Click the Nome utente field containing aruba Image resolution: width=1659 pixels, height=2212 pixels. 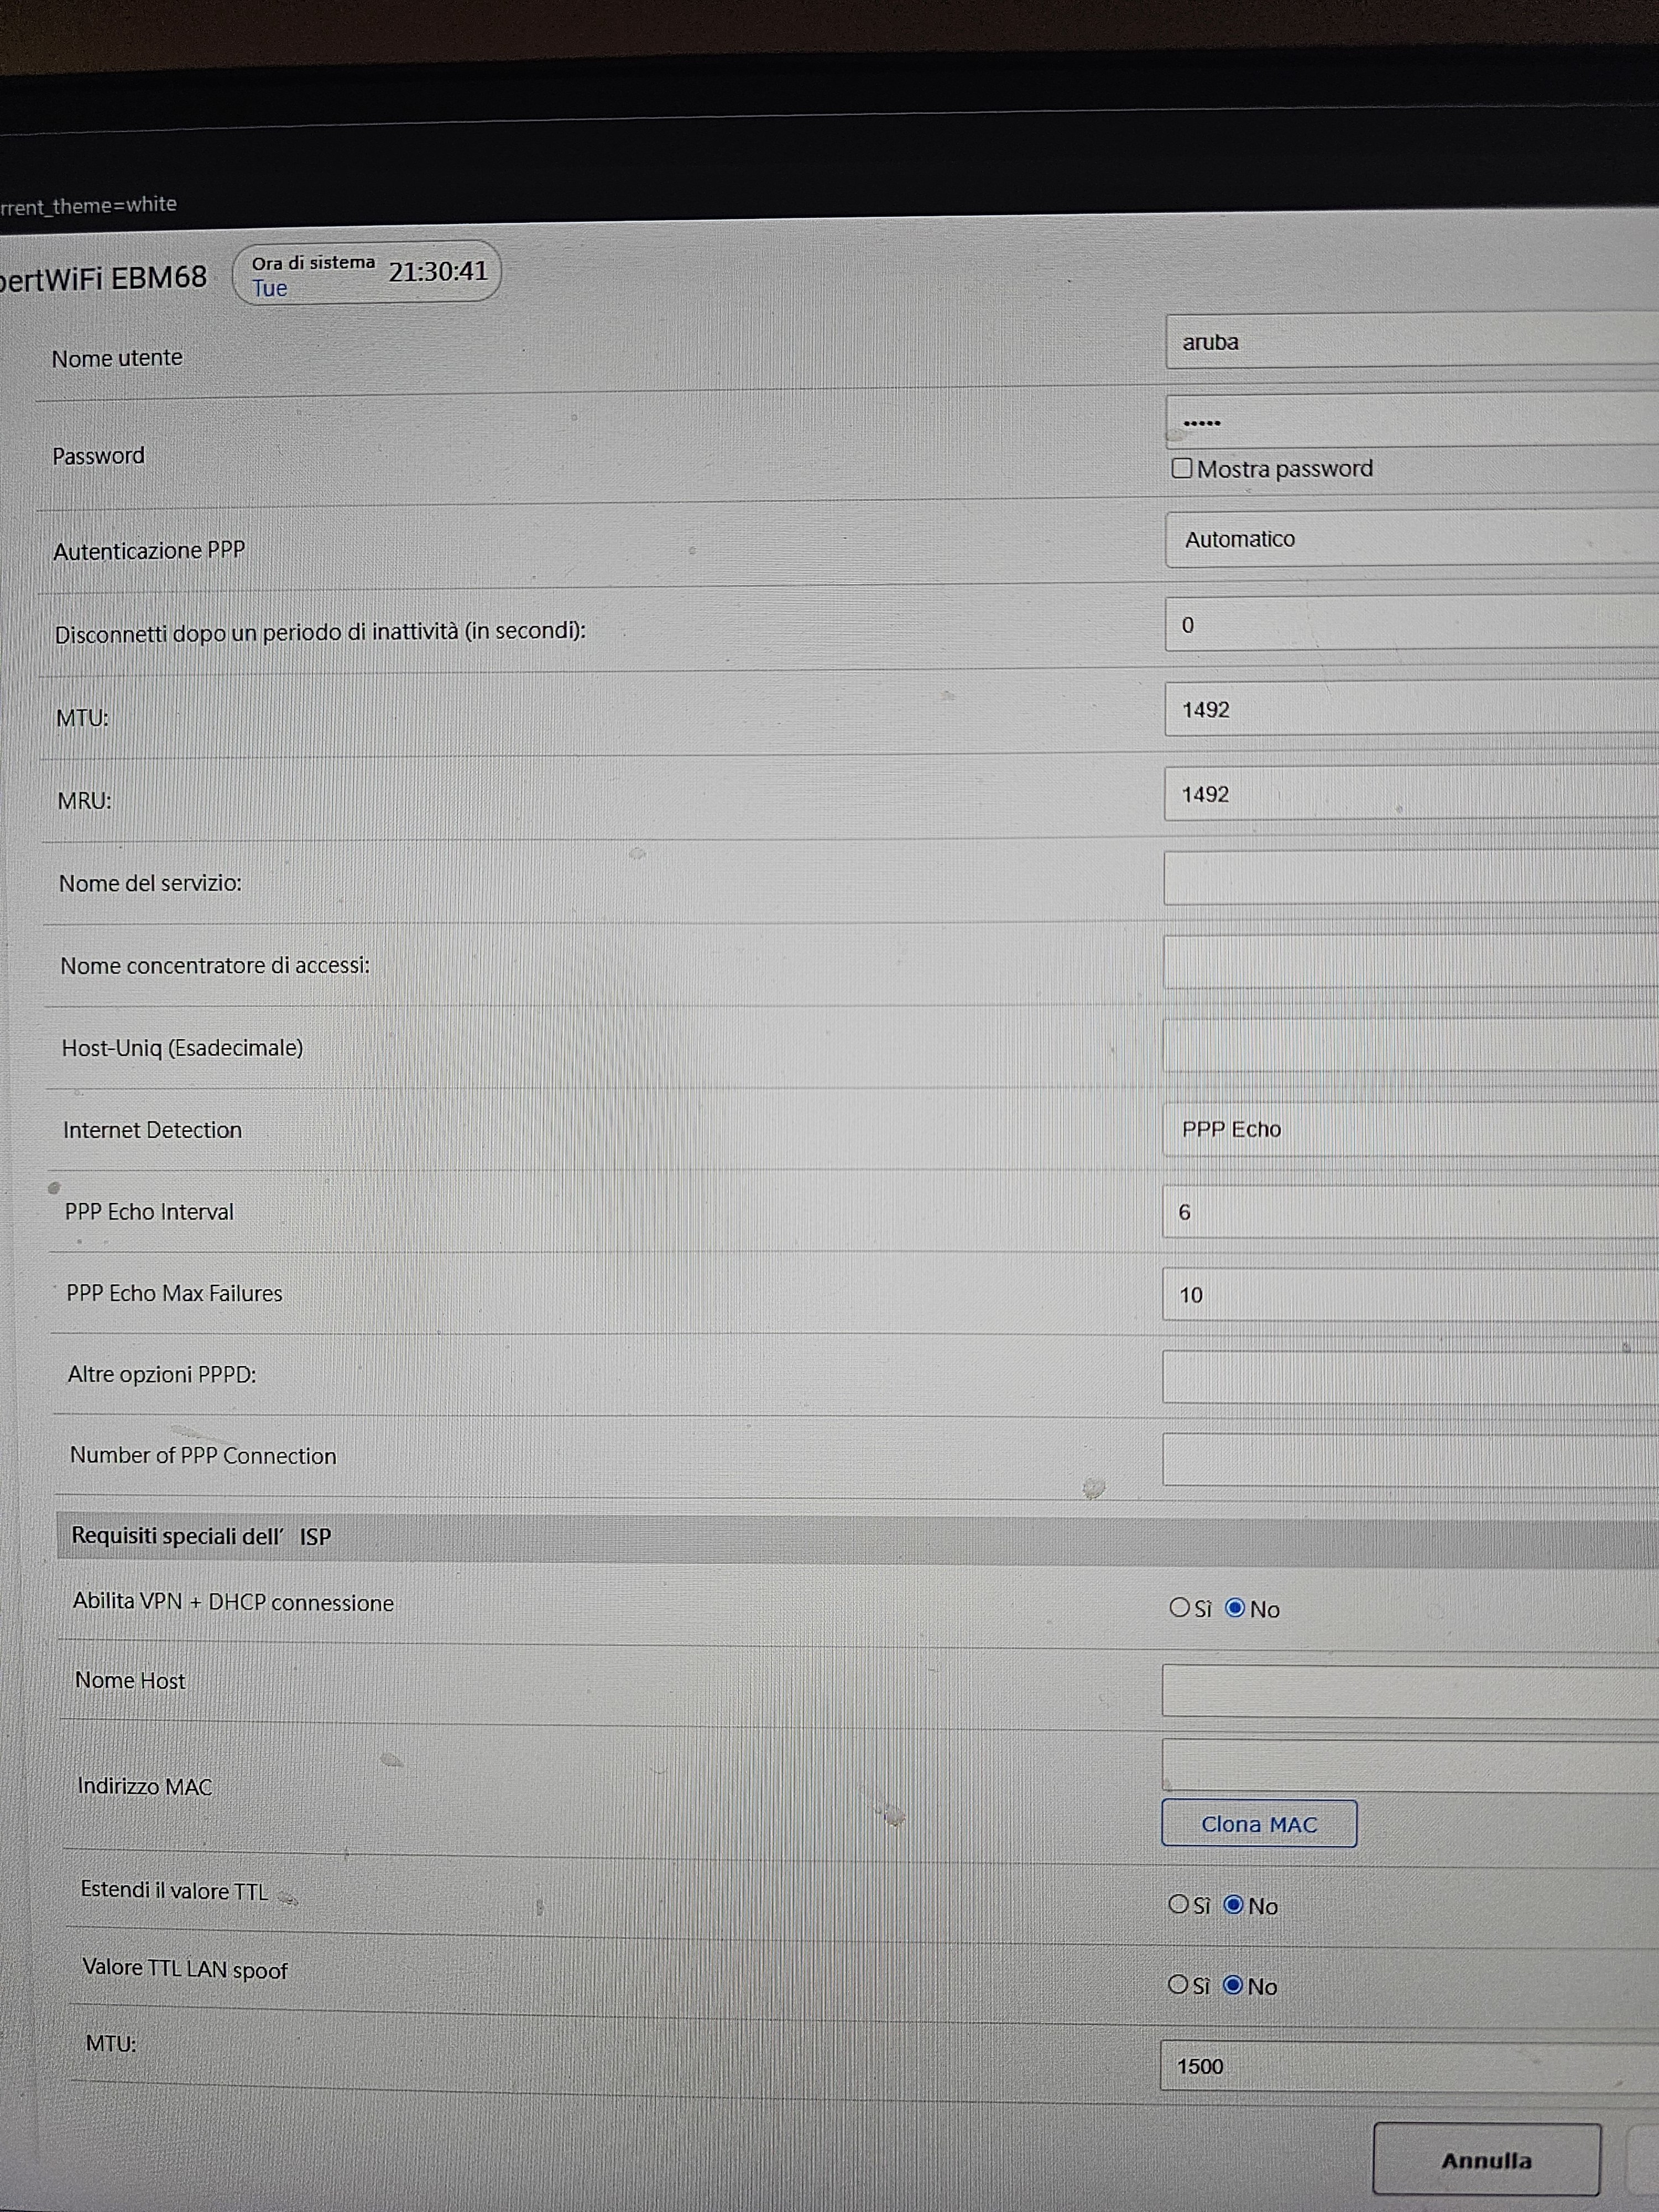[1410, 342]
